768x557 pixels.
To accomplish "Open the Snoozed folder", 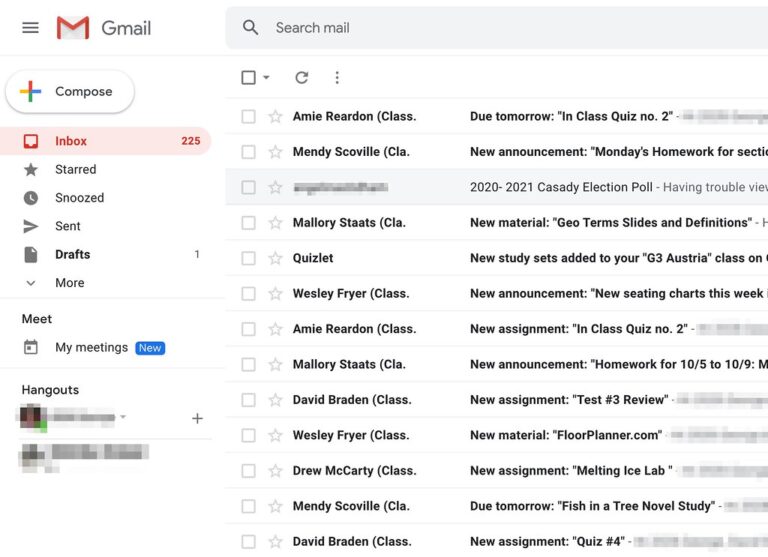I will [x=105, y=198].
